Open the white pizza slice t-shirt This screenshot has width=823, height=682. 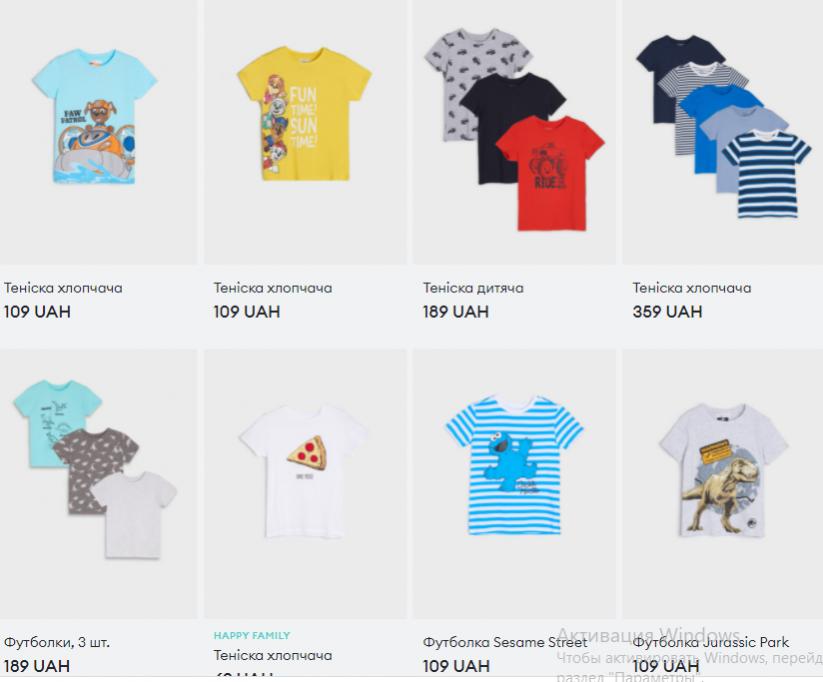coord(304,471)
